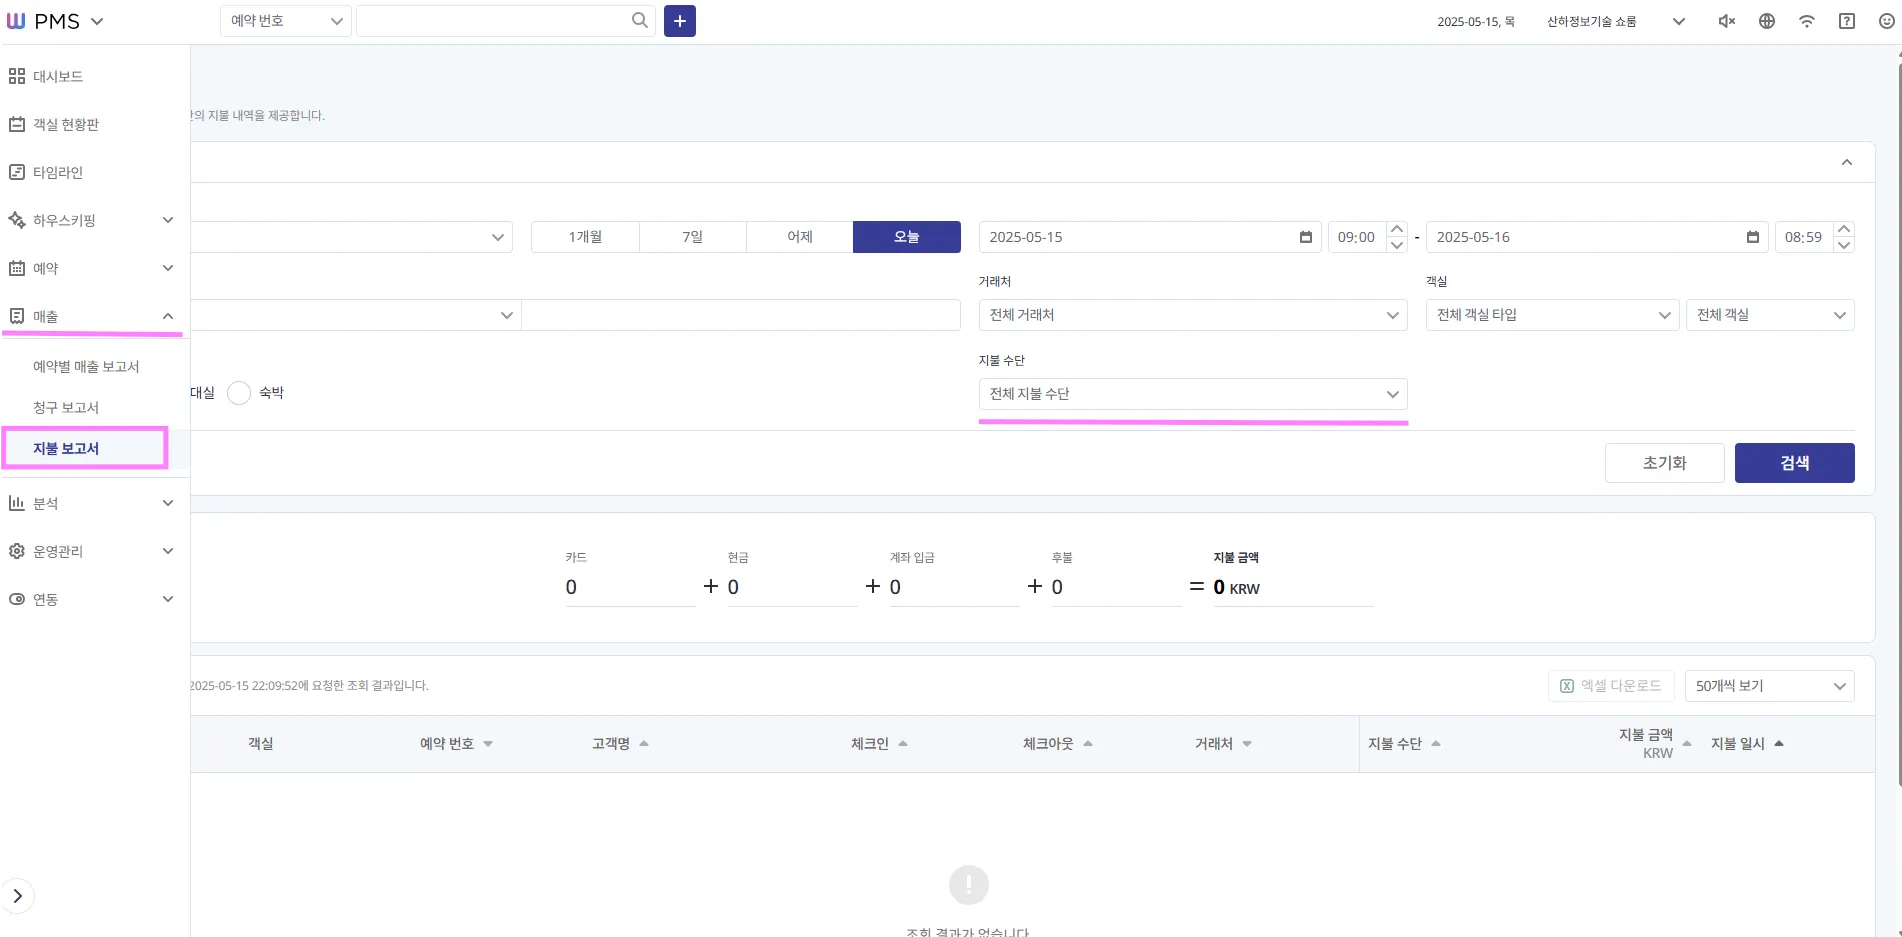
Task: Open the 전체 지불 수단 dropdown
Action: pos(1193,394)
